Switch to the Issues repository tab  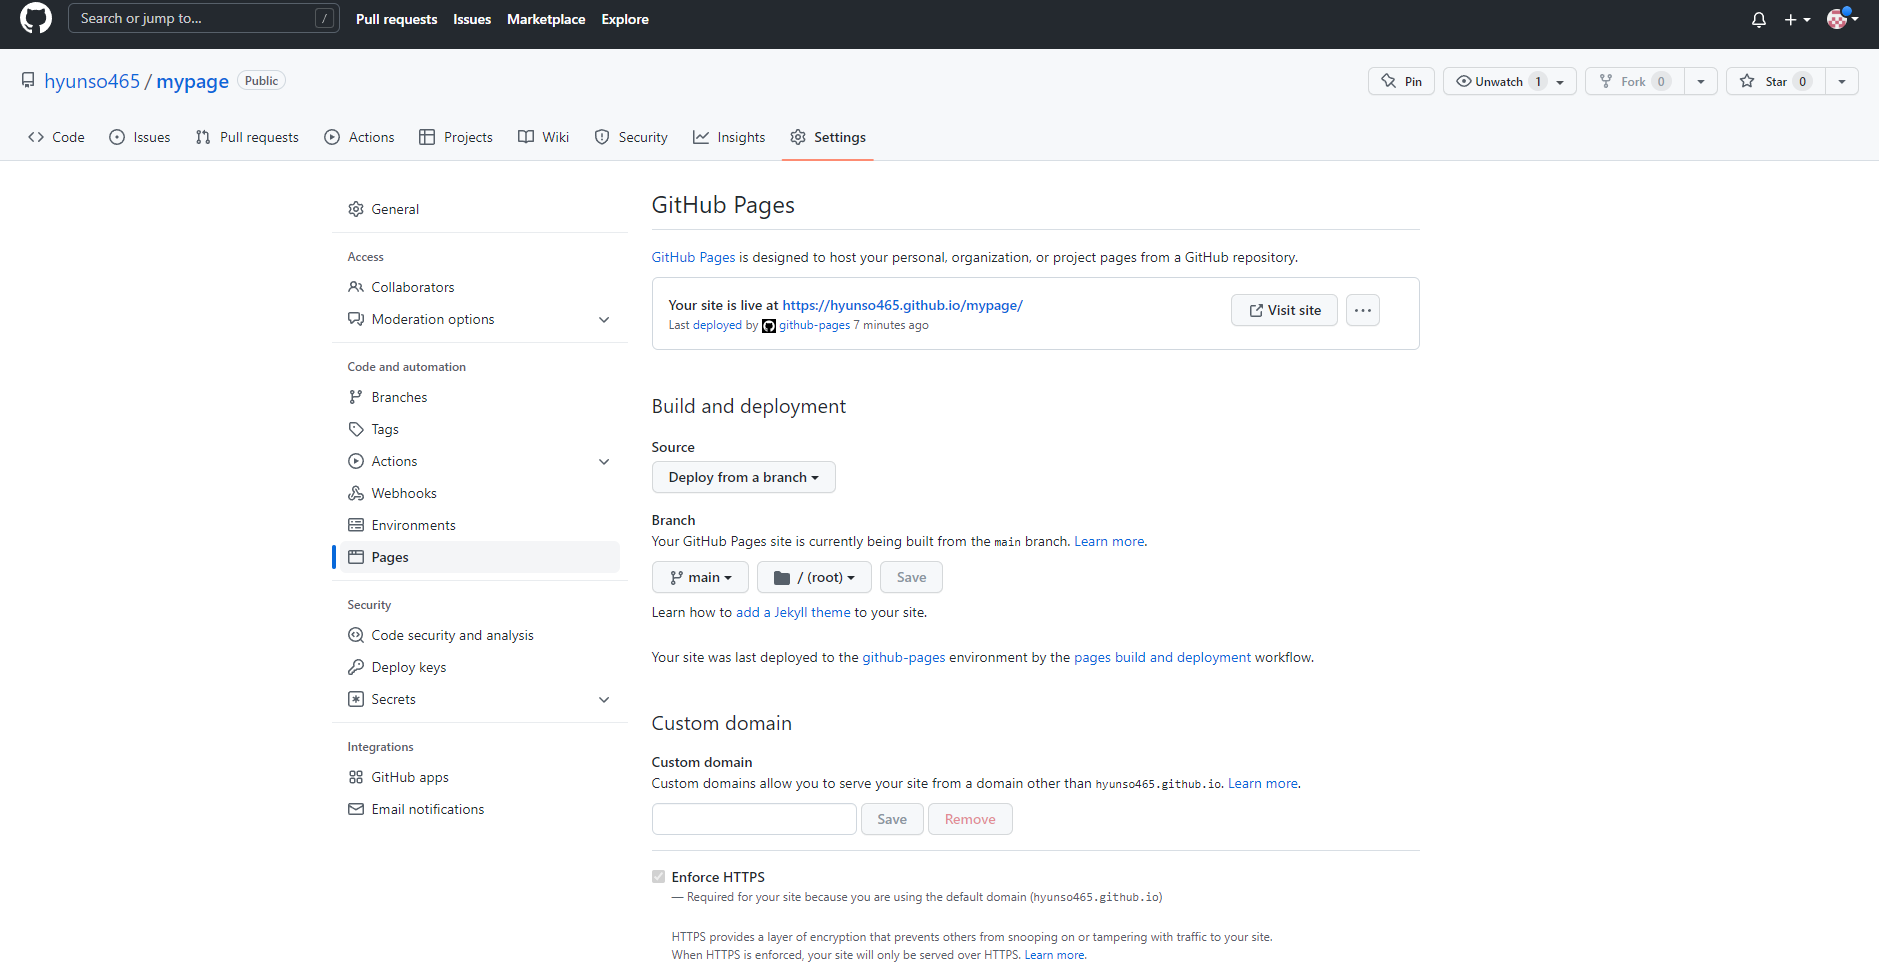(140, 137)
